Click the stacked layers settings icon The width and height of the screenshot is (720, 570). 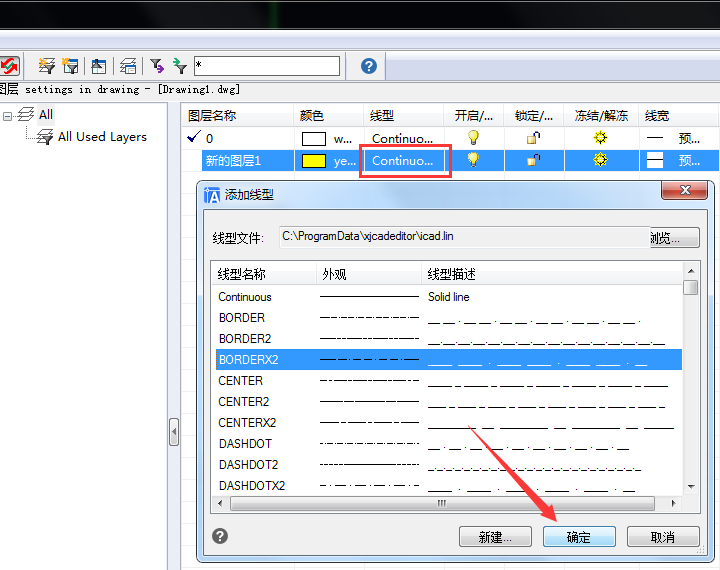(128, 66)
